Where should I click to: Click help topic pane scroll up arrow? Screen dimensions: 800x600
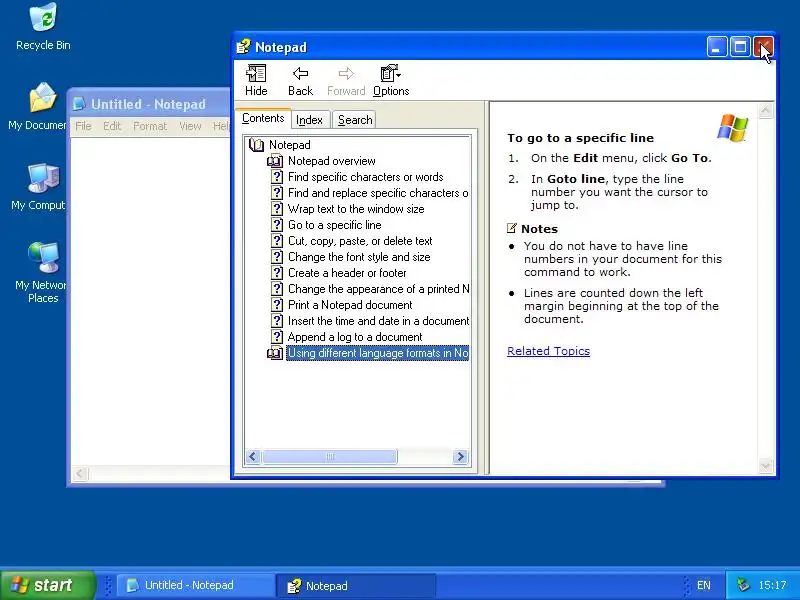click(x=766, y=110)
